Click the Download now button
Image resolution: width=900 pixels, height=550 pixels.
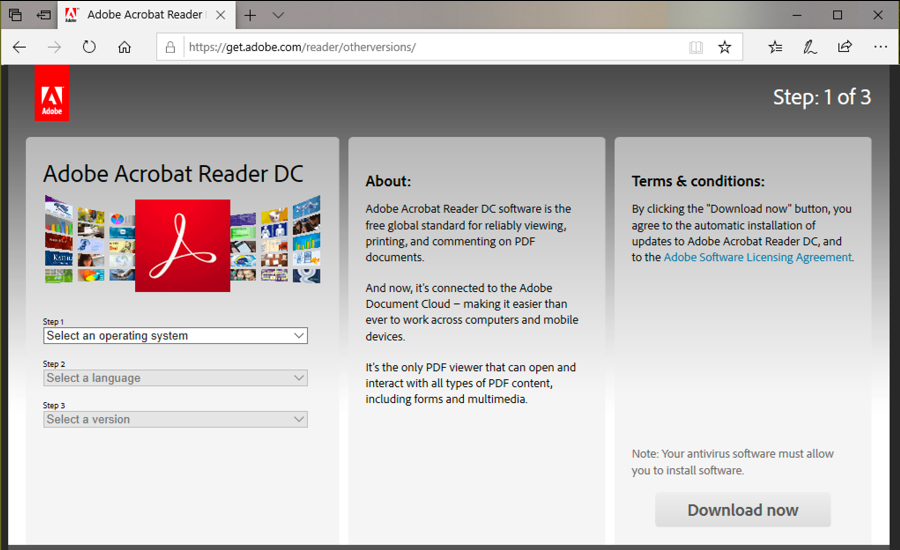(743, 510)
